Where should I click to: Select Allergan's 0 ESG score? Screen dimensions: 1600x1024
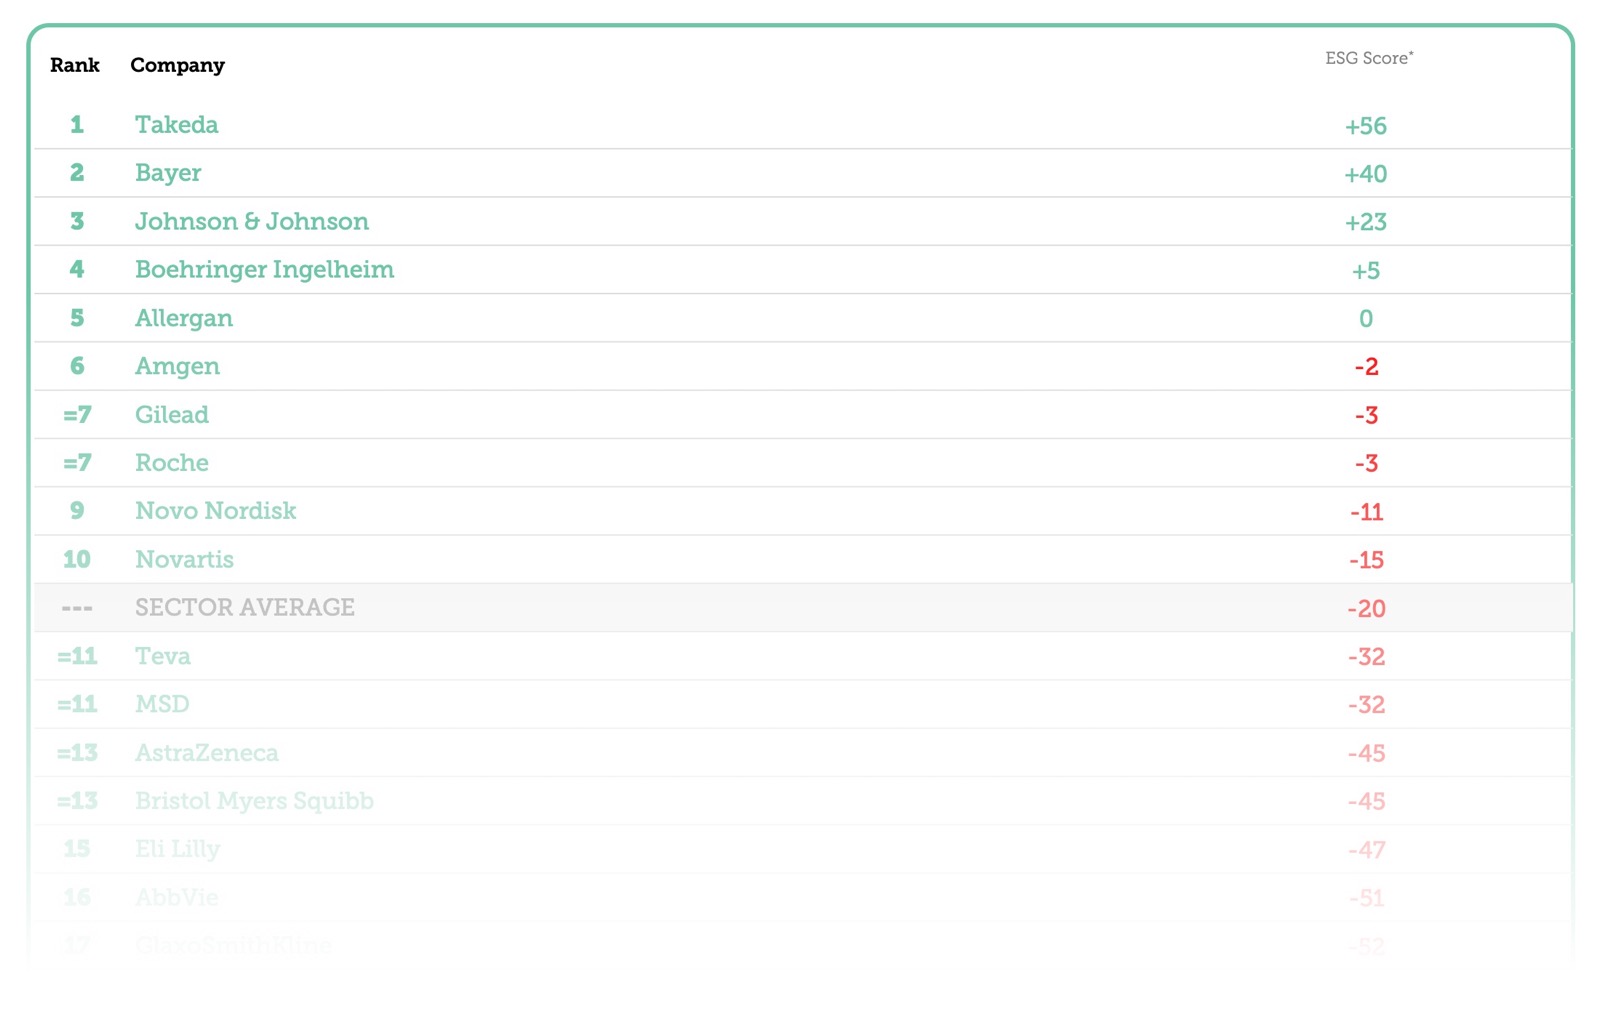tap(1366, 319)
